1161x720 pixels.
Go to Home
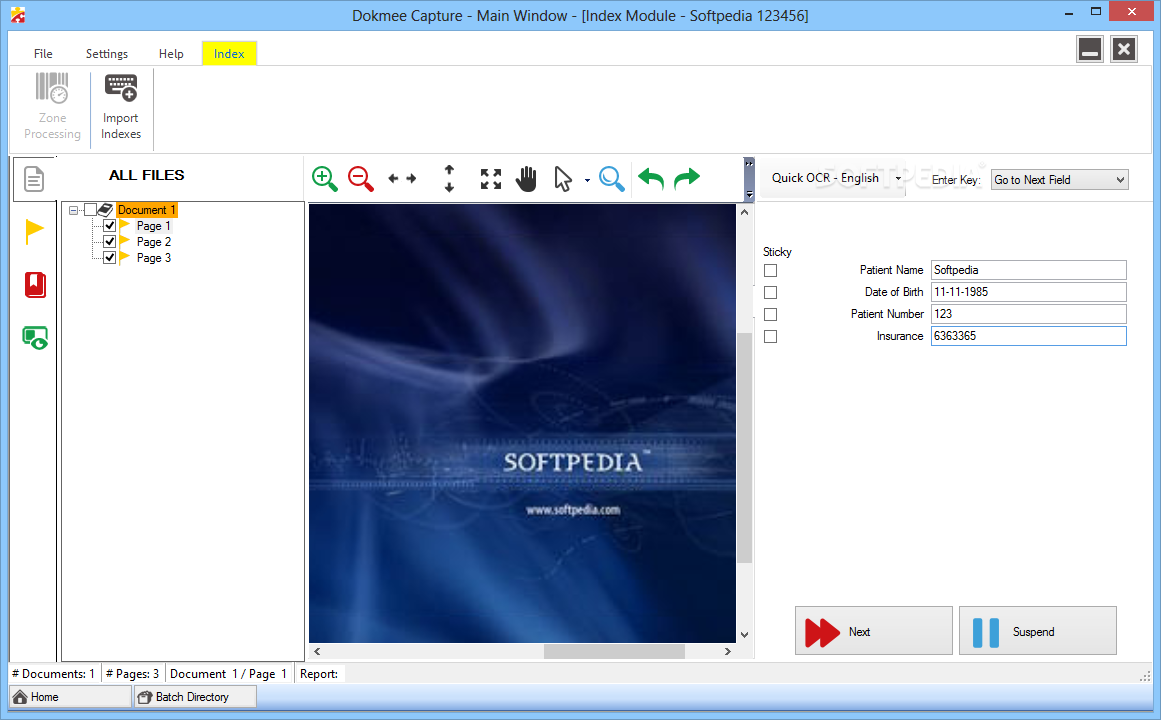70,697
